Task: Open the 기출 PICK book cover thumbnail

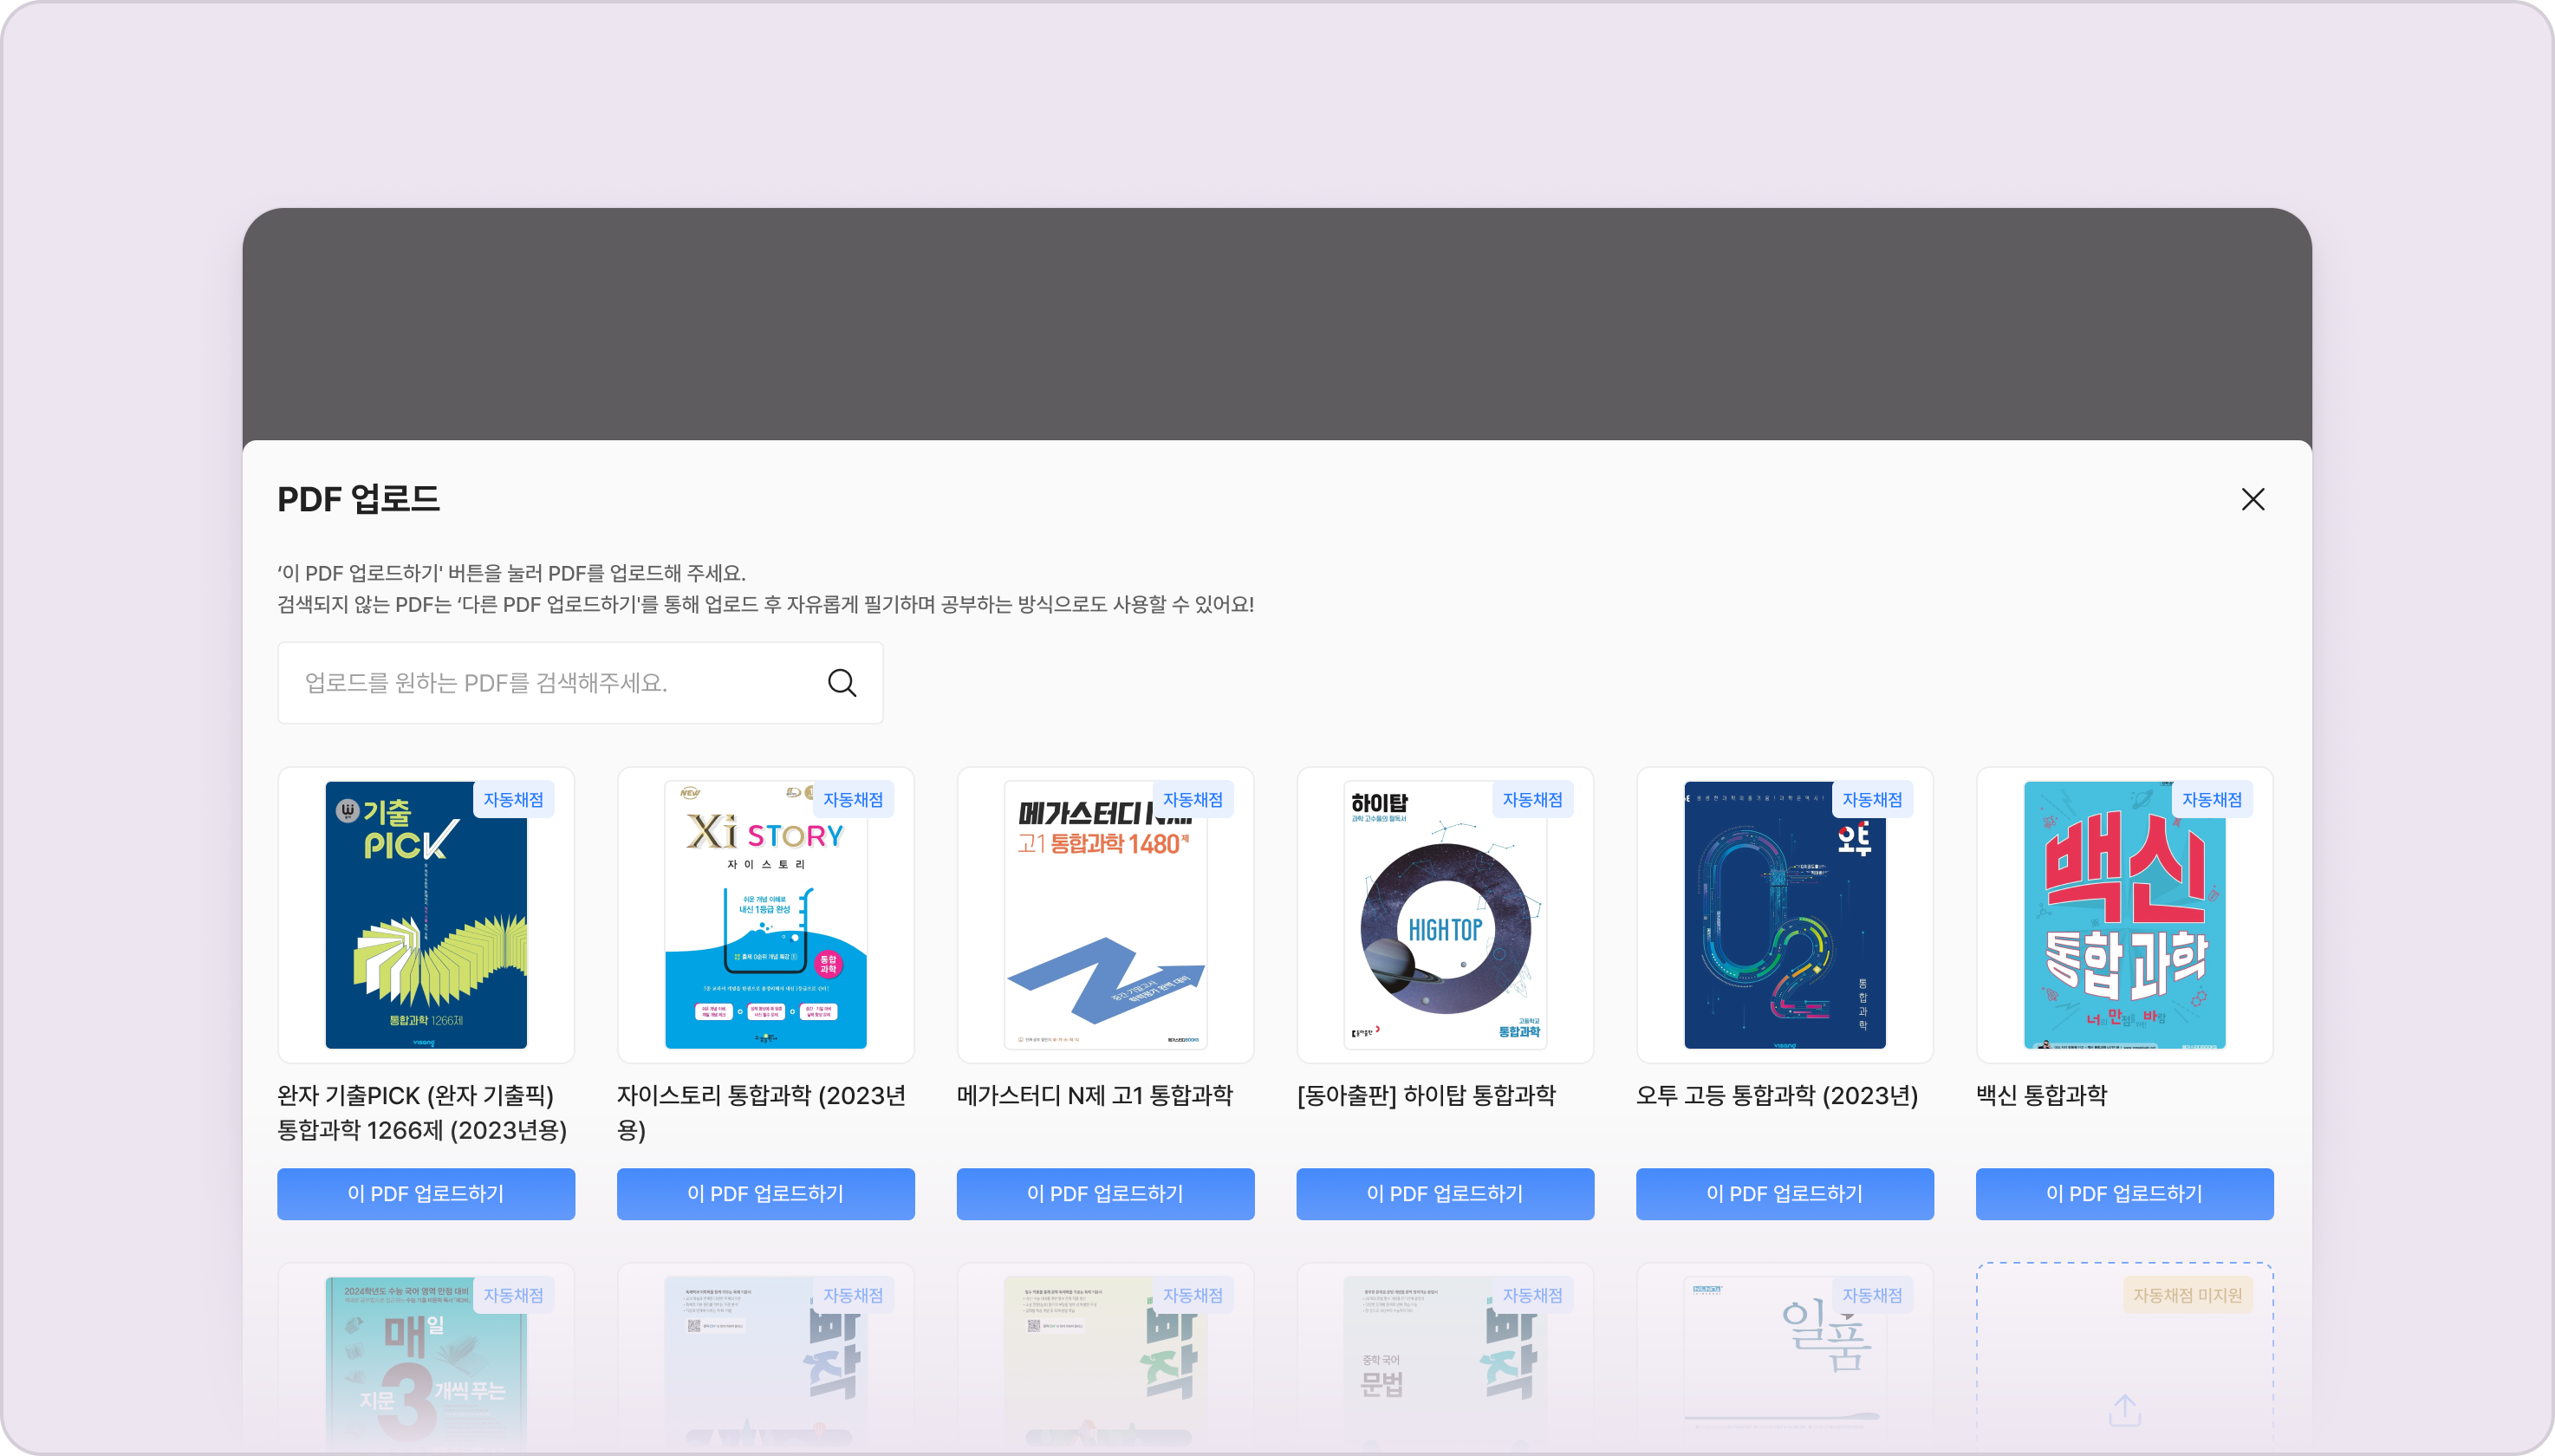Action: pyautogui.click(x=426, y=915)
